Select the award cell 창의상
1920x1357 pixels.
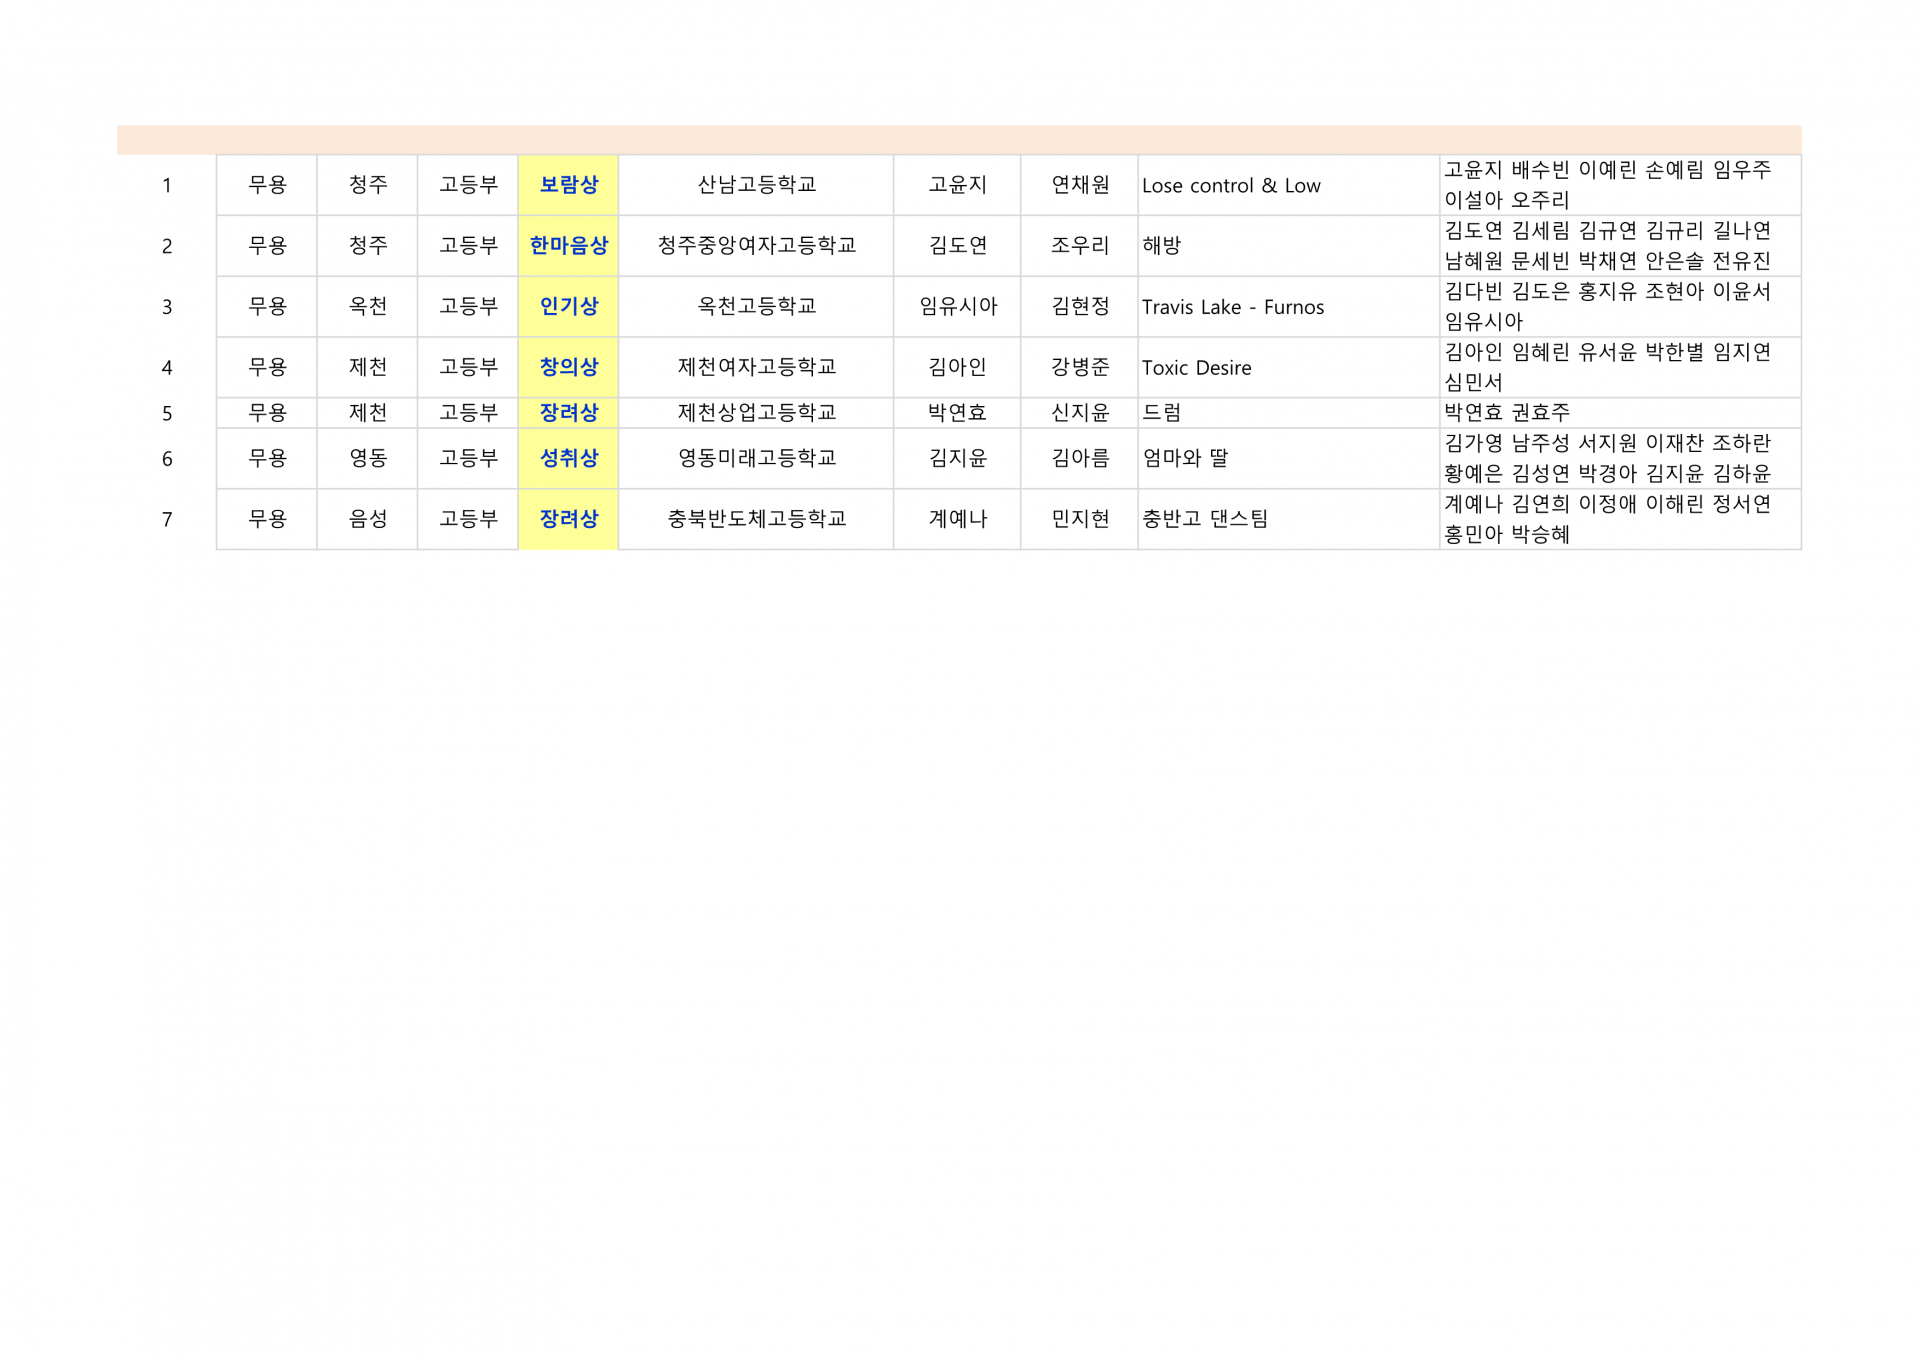[568, 367]
